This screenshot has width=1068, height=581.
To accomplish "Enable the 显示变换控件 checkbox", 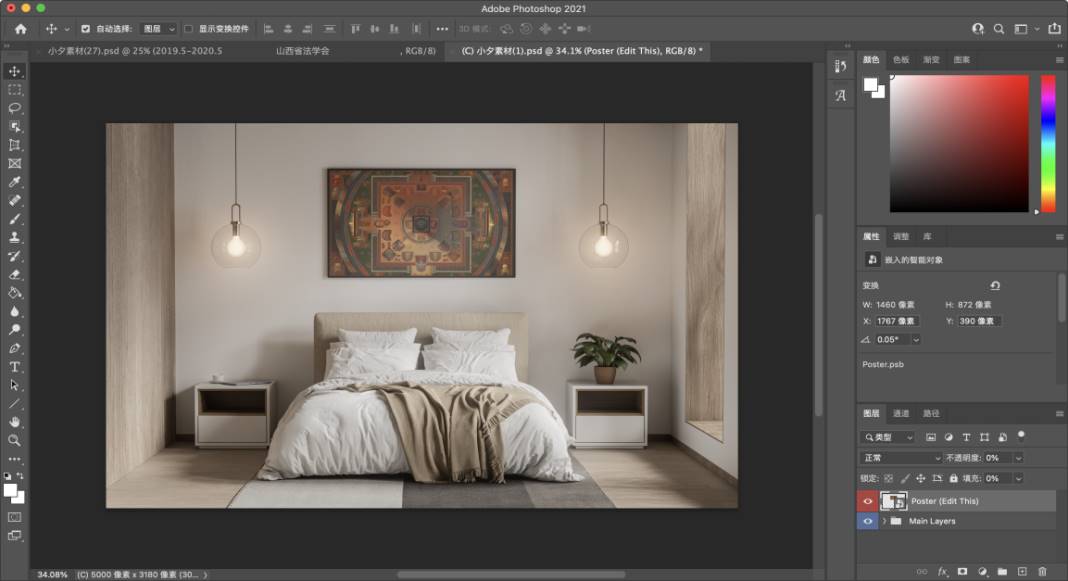I will [x=188, y=29].
